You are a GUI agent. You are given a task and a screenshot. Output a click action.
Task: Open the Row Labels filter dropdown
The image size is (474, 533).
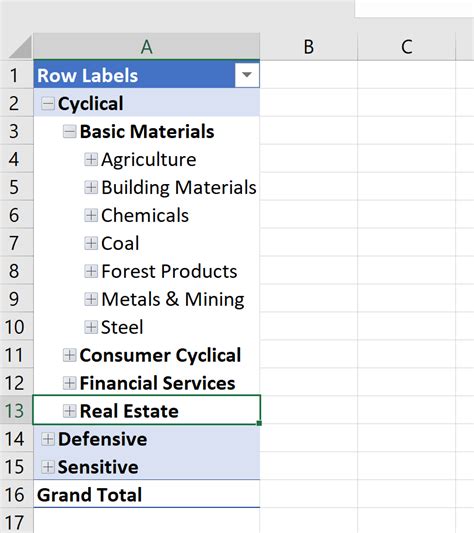click(247, 75)
